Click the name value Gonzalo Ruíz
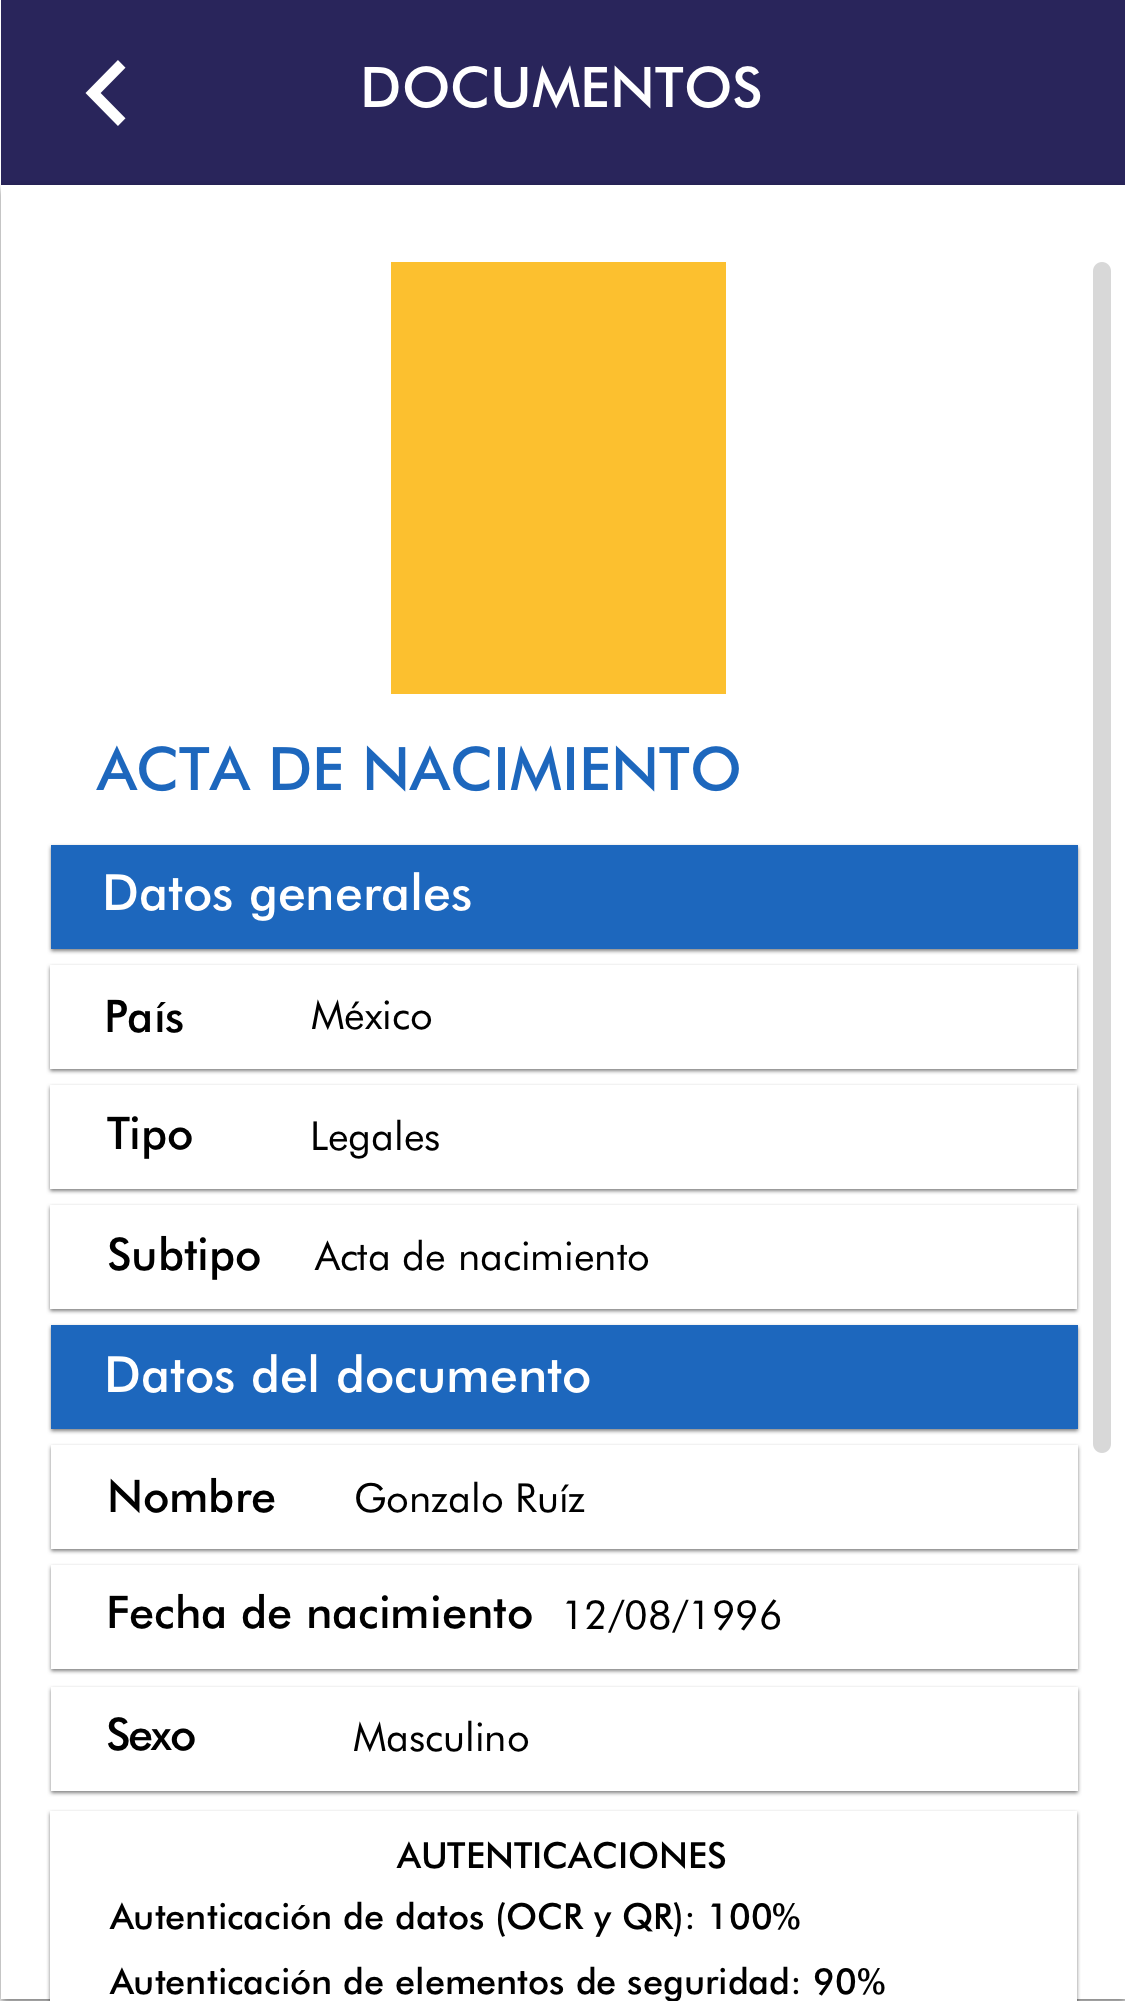 coord(469,1499)
